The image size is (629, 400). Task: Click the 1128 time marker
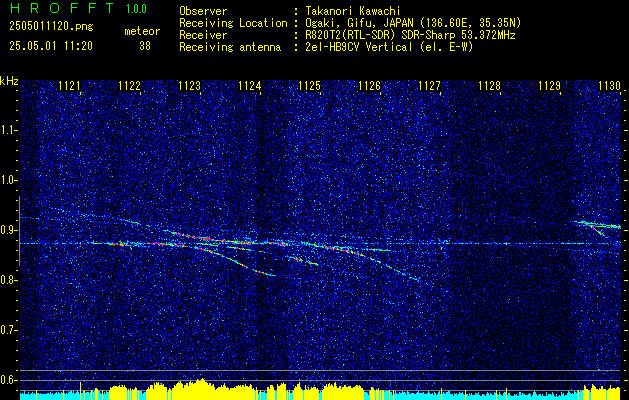[490, 85]
